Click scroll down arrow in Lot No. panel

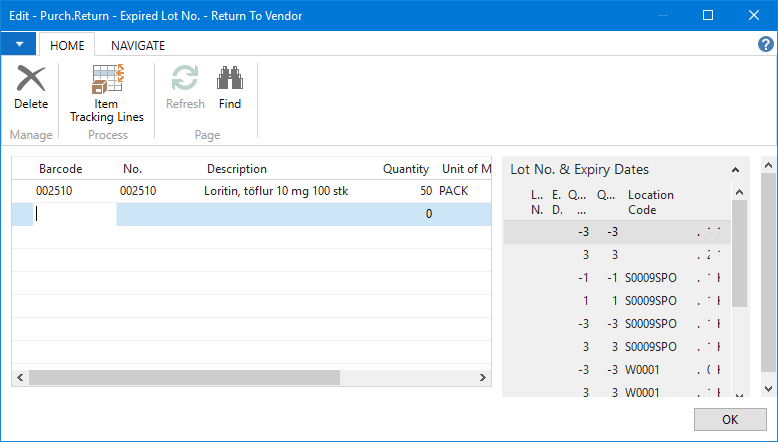click(740, 395)
